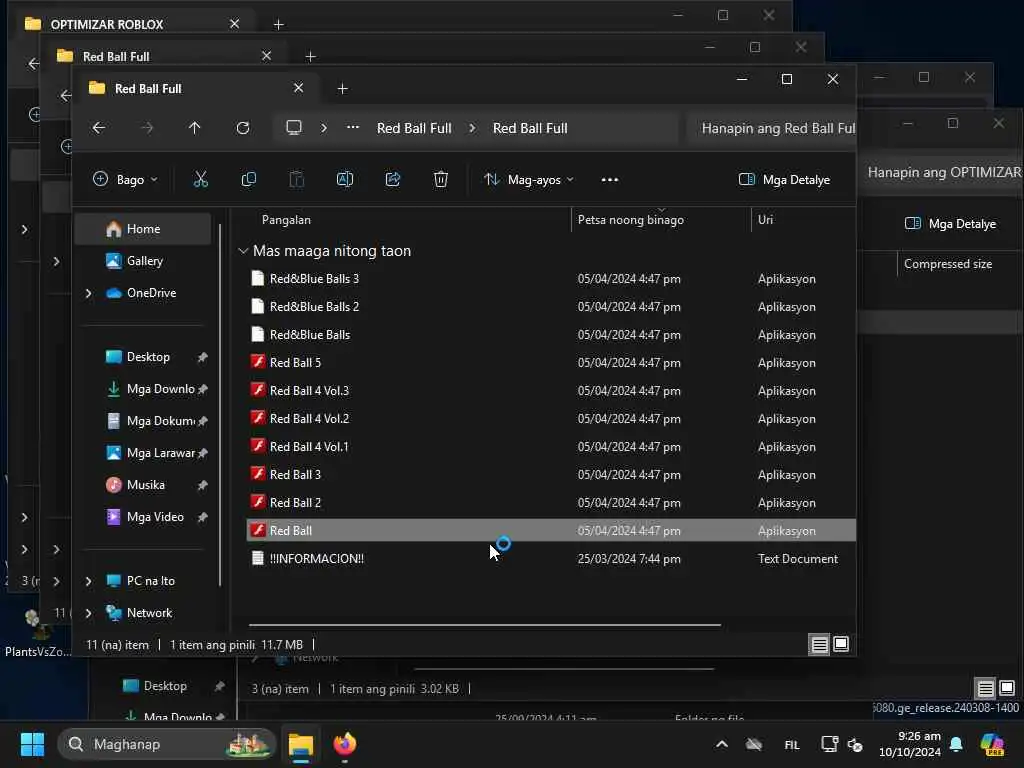Open the notification bell in taskbar
Image resolution: width=1024 pixels, height=768 pixels.
tap(956, 744)
